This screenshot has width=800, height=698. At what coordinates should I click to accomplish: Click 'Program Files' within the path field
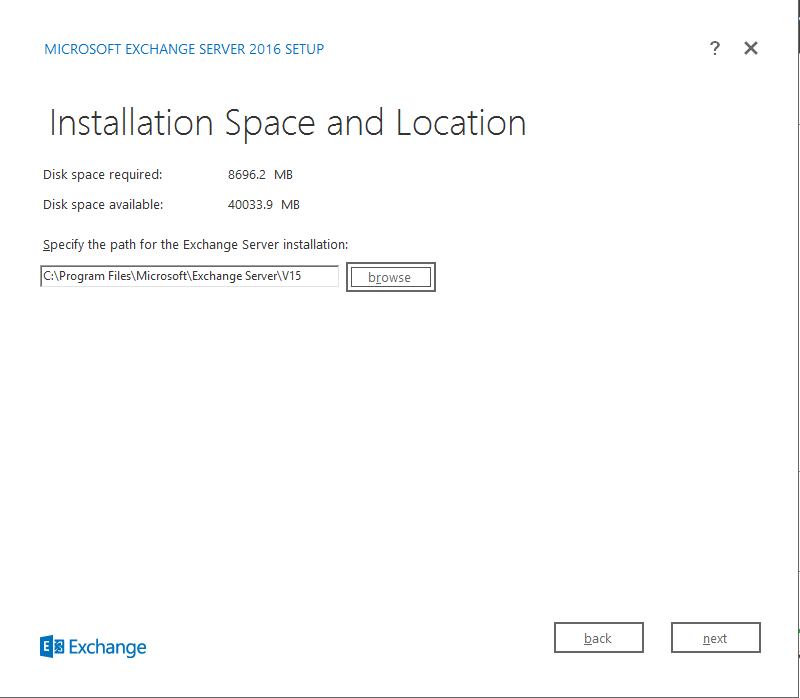93,276
